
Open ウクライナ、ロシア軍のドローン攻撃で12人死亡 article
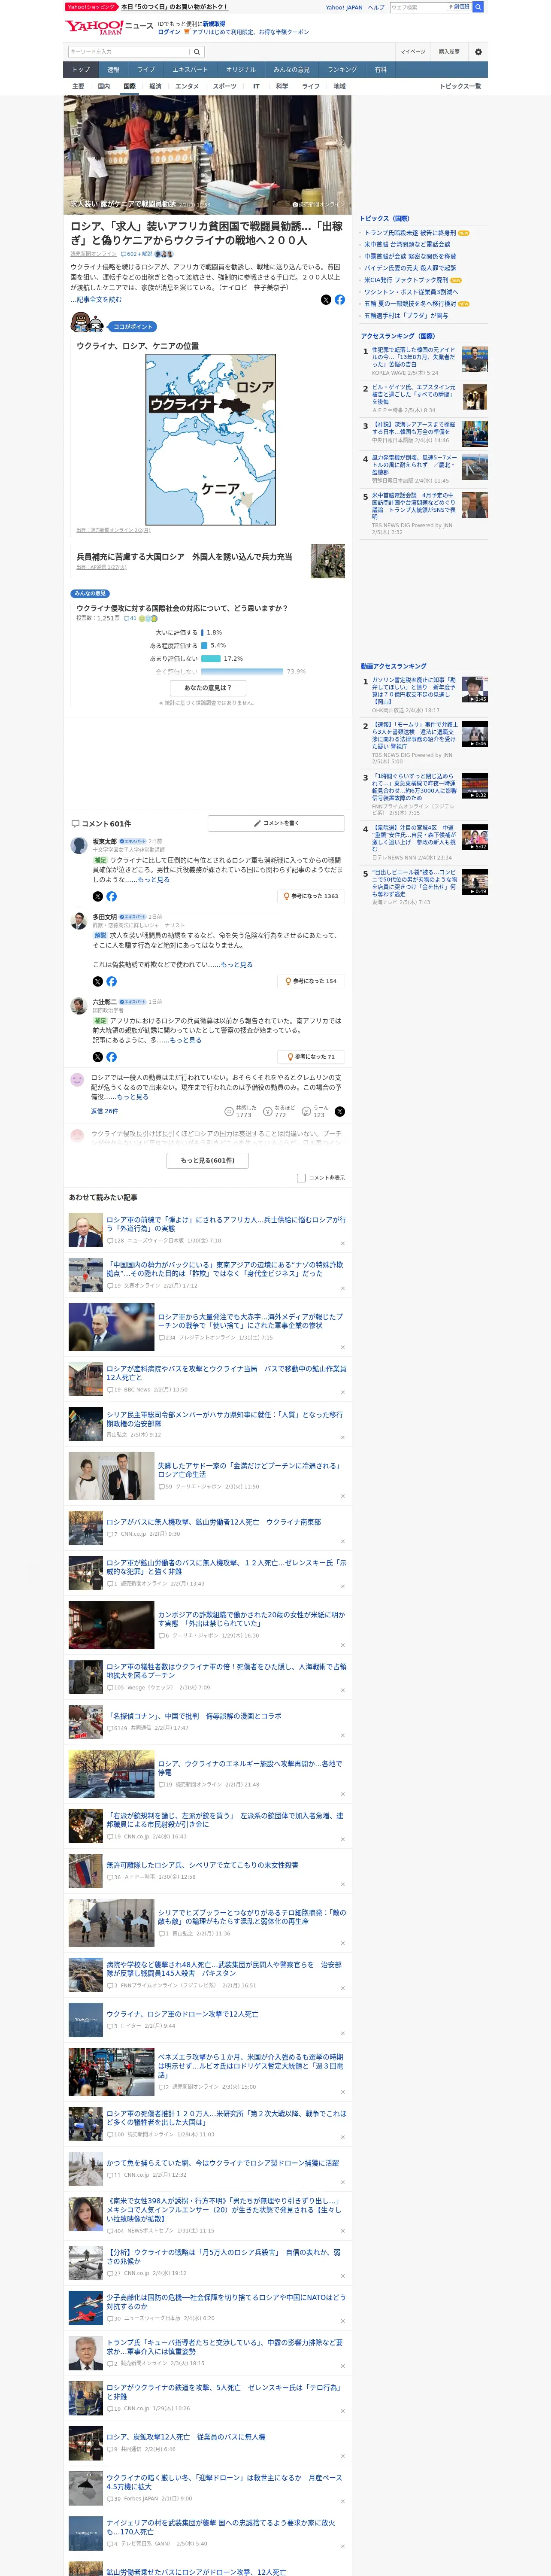tap(182, 2014)
